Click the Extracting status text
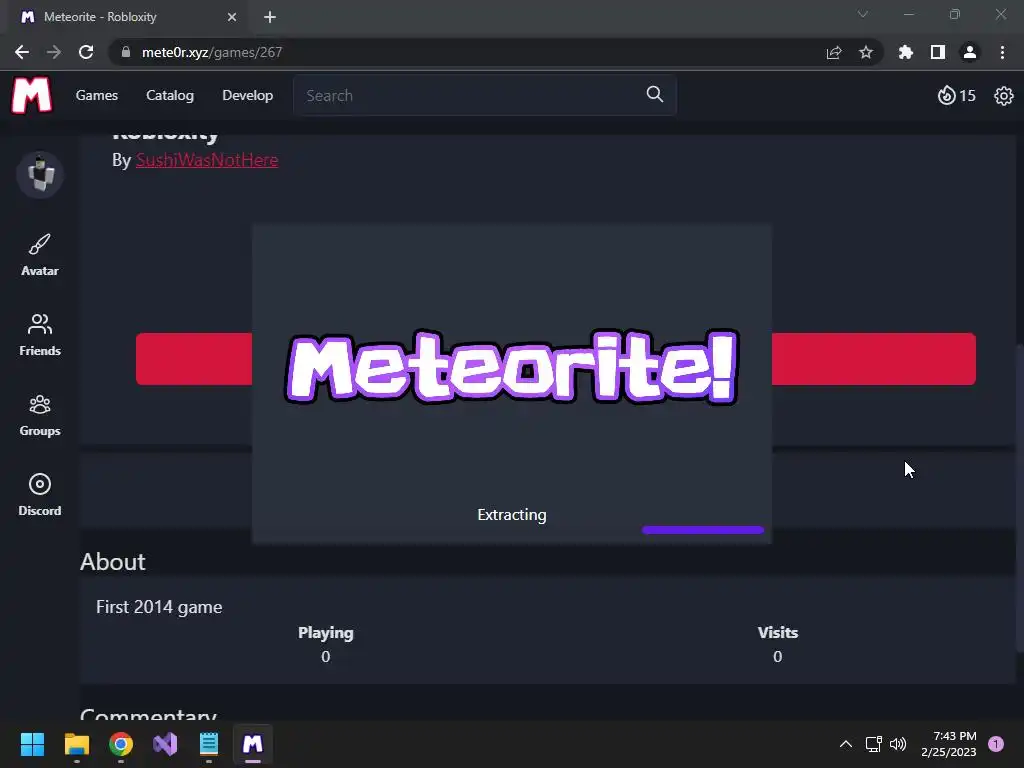This screenshot has width=1024, height=768. [512, 515]
